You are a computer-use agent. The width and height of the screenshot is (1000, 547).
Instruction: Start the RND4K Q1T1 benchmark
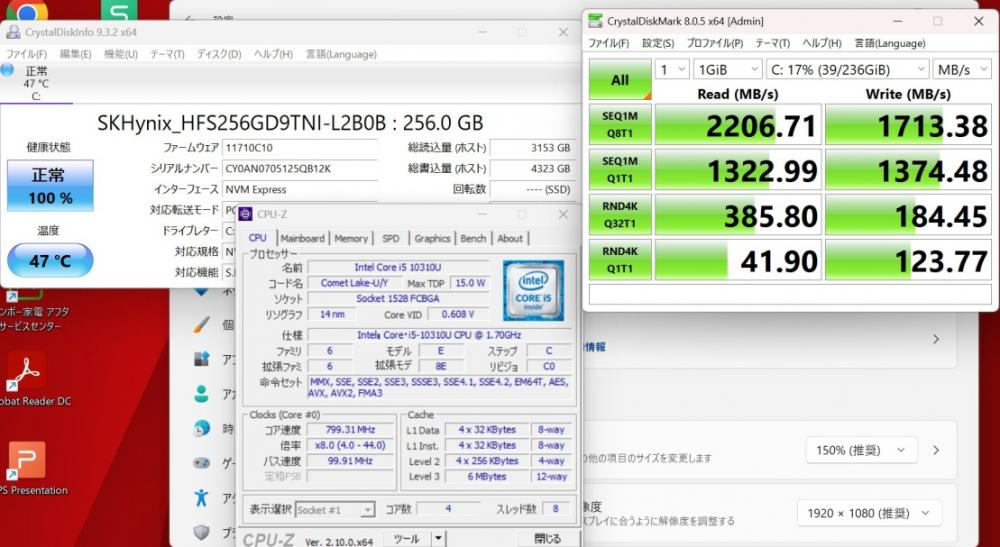pyautogui.click(x=619, y=260)
